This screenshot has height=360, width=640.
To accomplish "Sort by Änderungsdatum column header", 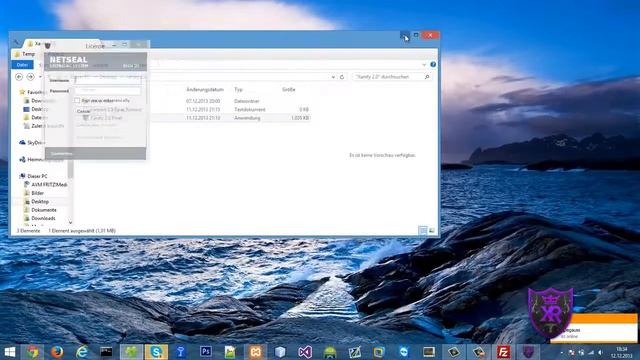I will [205, 89].
